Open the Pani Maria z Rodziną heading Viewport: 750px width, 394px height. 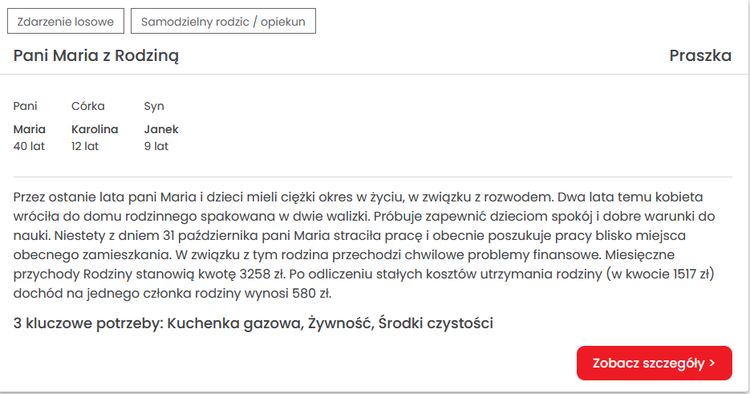click(x=96, y=55)
